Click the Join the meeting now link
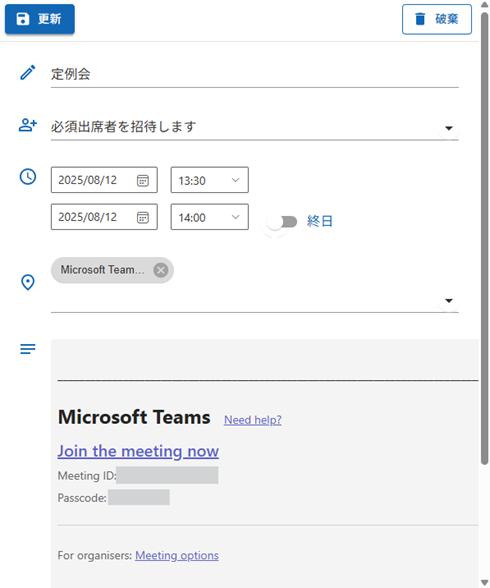The height and width of the screenshot is (588, 490). 138,451
